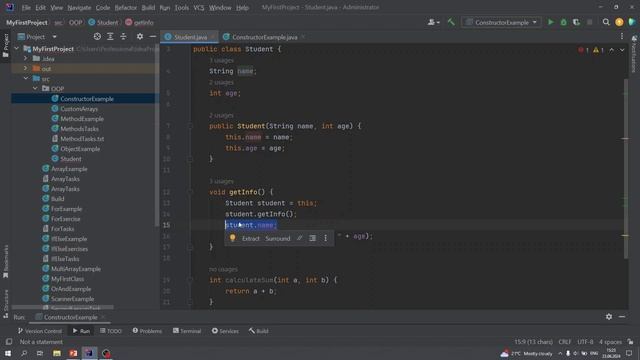Open the IDE updates icon
This screenshot has width=640, height=360.
619,22
